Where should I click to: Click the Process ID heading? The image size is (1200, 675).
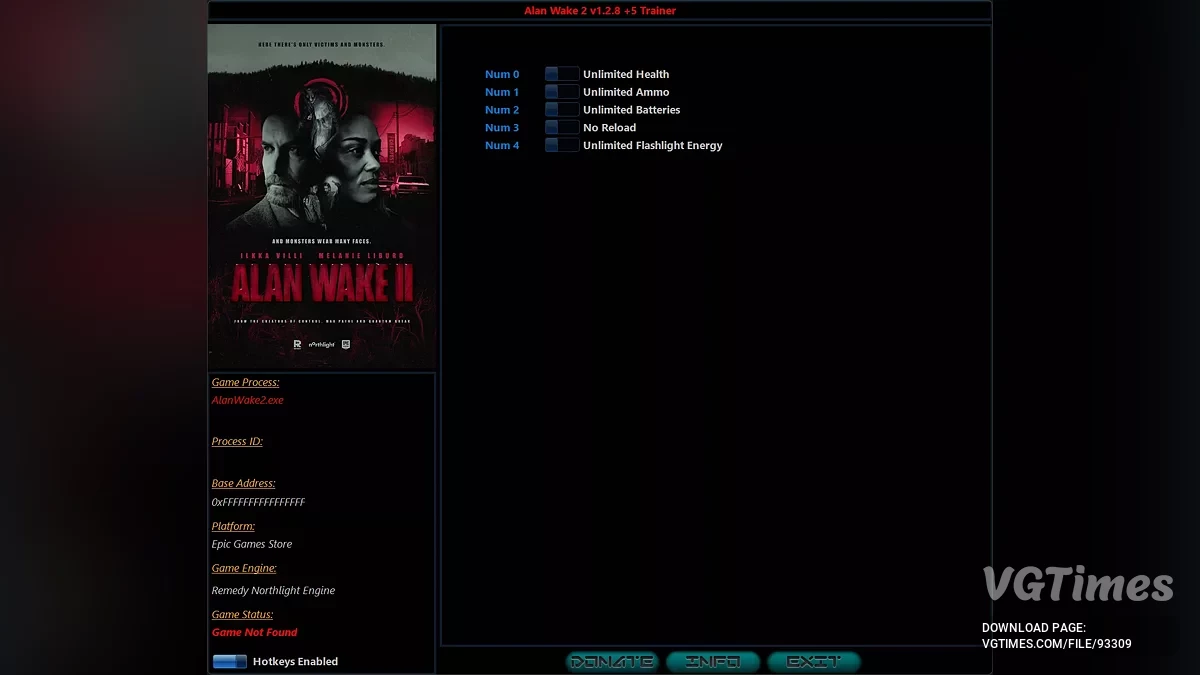click(x=237, y=441)
